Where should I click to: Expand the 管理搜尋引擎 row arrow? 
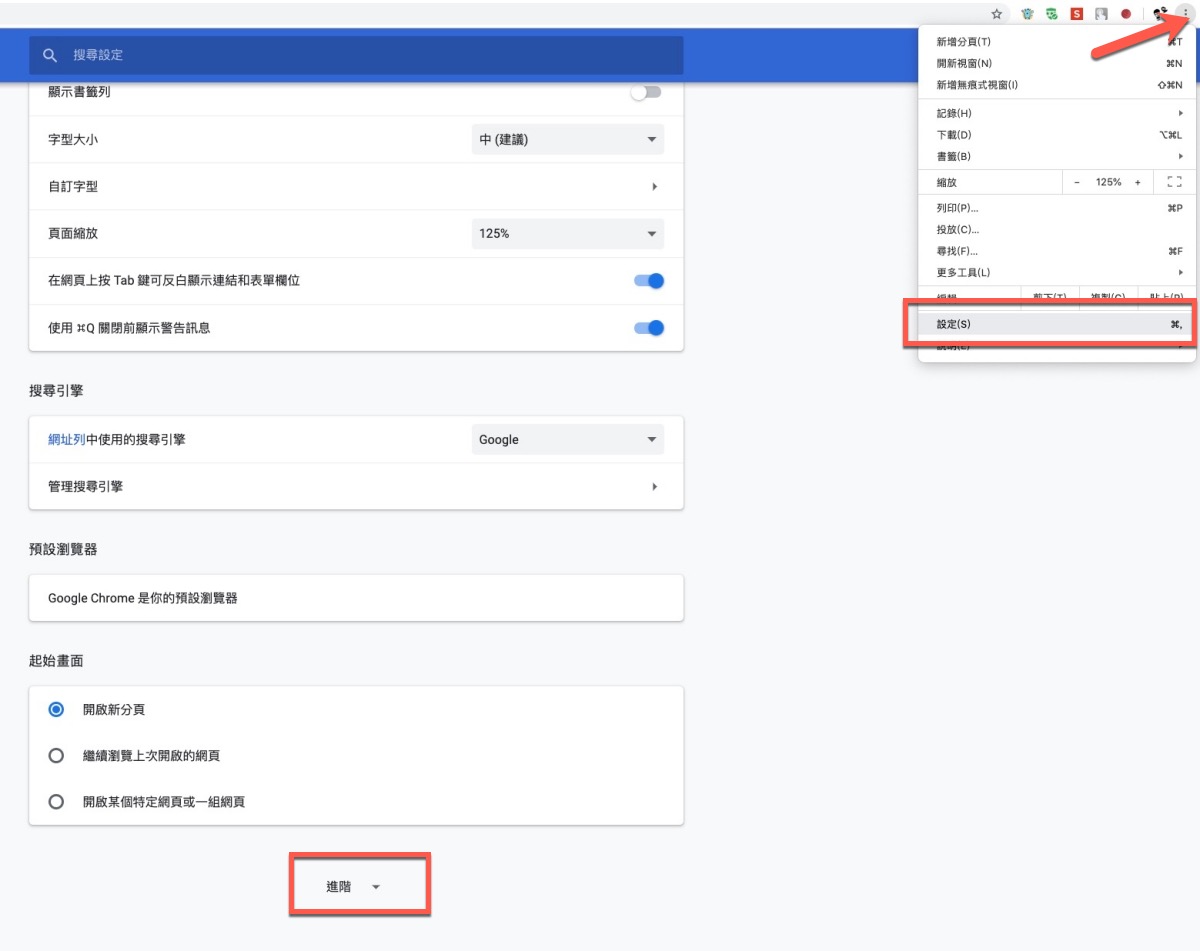[x=654, y=486]
